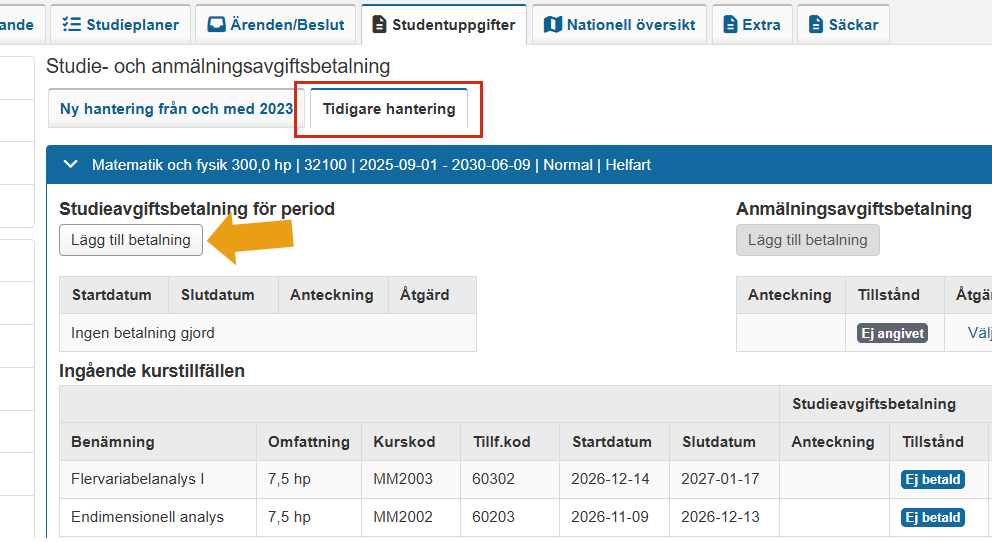
Task: Click start date 2026-11-09
Action: [x=610, y=517]
